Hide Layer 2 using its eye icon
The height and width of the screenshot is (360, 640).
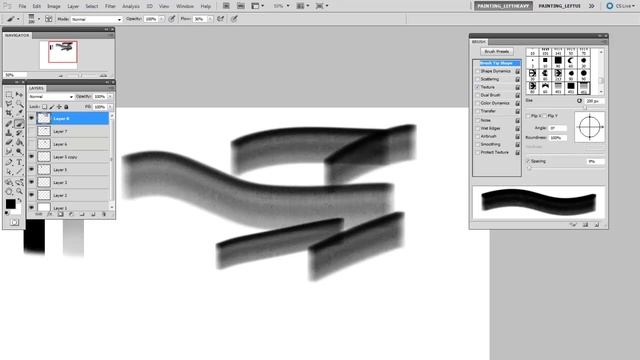(31, 195)
